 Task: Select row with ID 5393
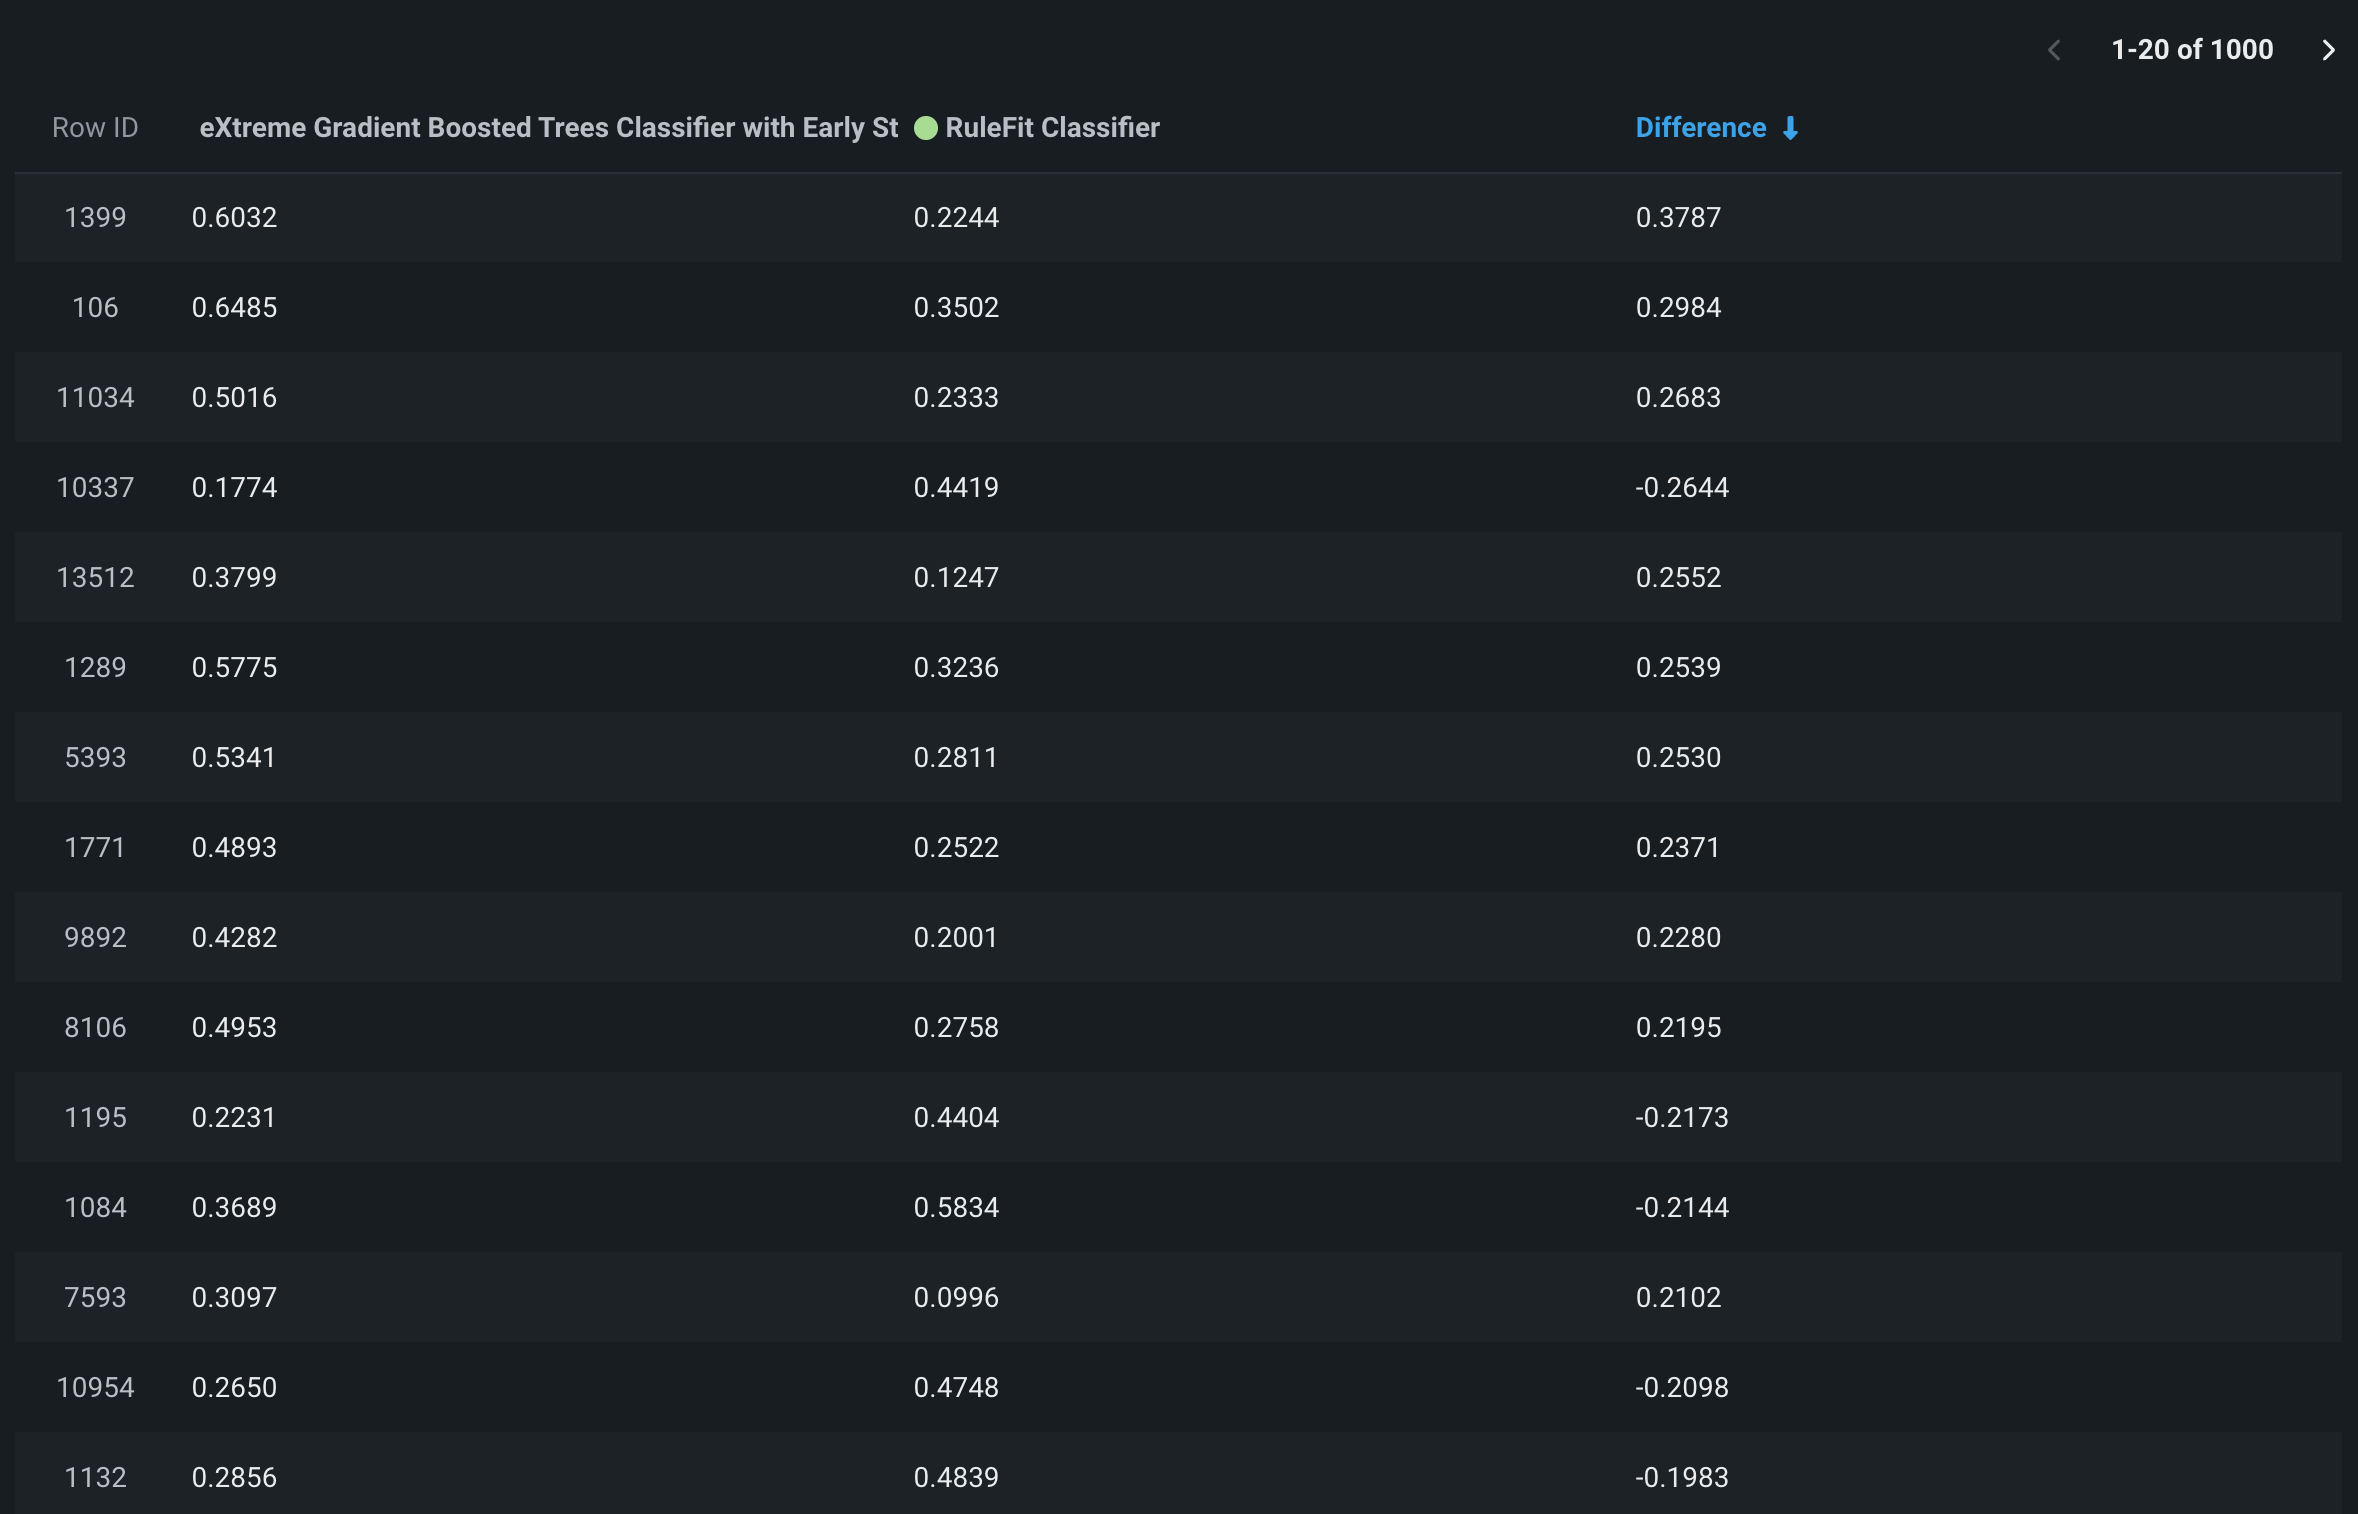tap(95, 757)
